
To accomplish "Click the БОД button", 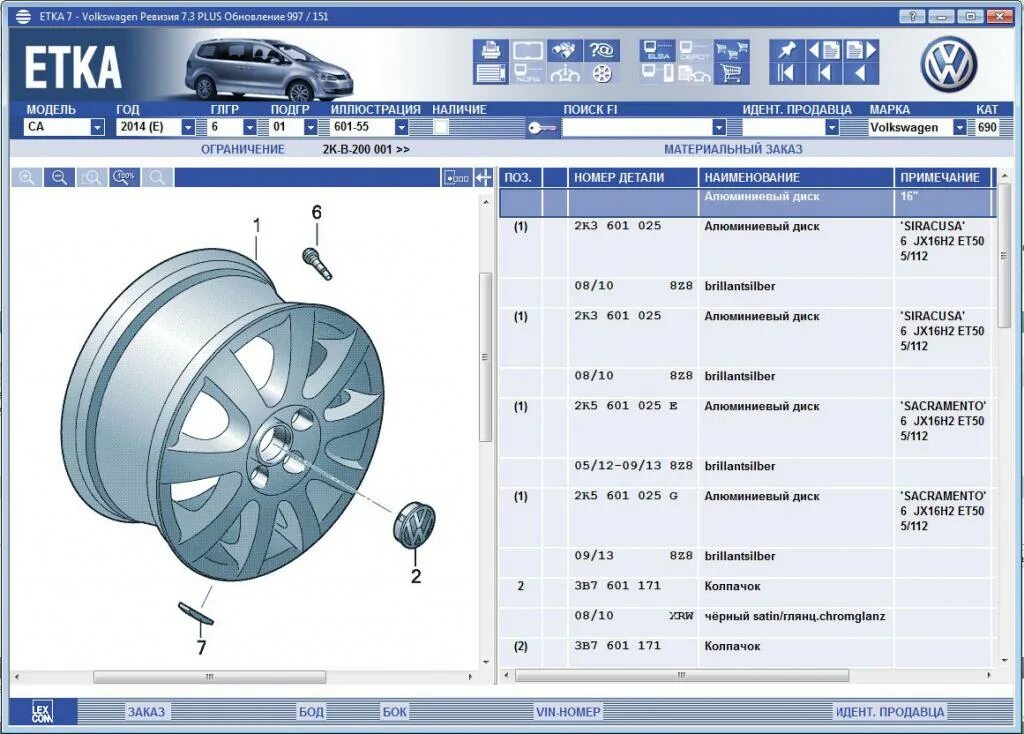I will click(x=312, y=712).
